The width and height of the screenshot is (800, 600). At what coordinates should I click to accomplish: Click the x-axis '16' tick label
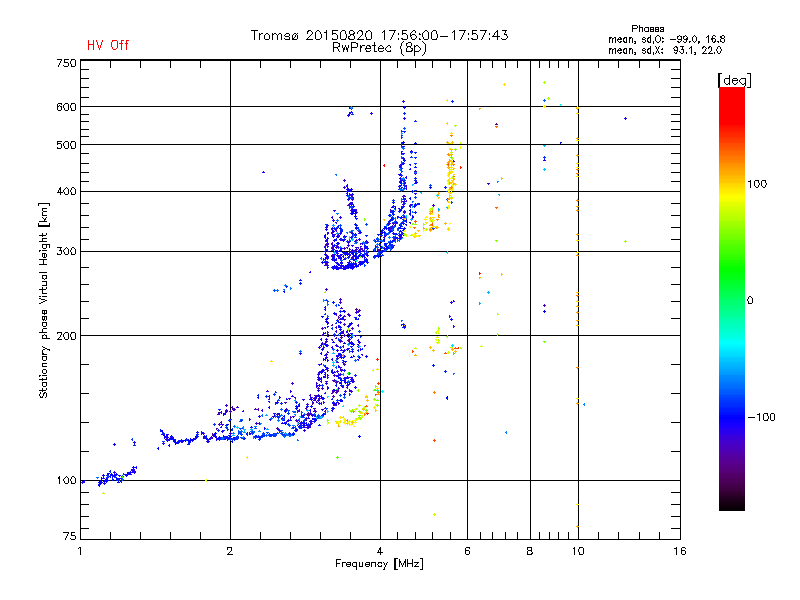680,551
